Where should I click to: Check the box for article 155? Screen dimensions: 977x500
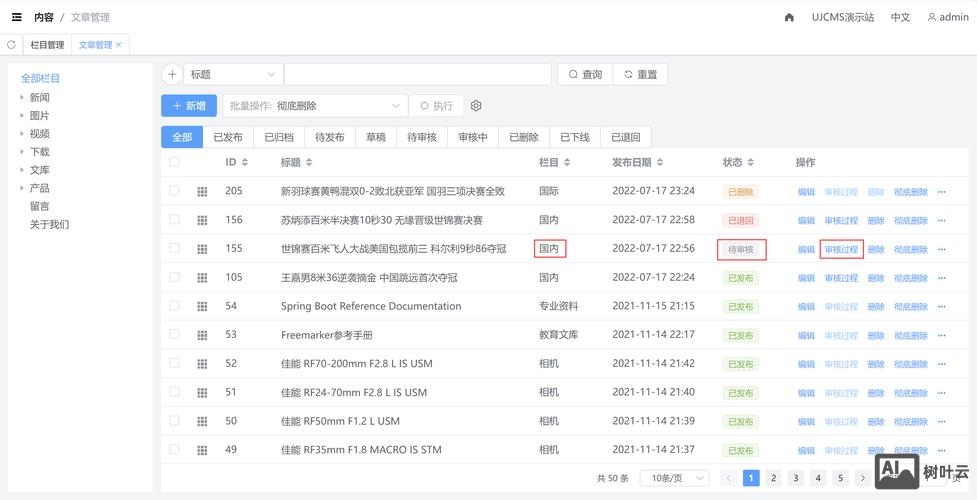point(174,248)
